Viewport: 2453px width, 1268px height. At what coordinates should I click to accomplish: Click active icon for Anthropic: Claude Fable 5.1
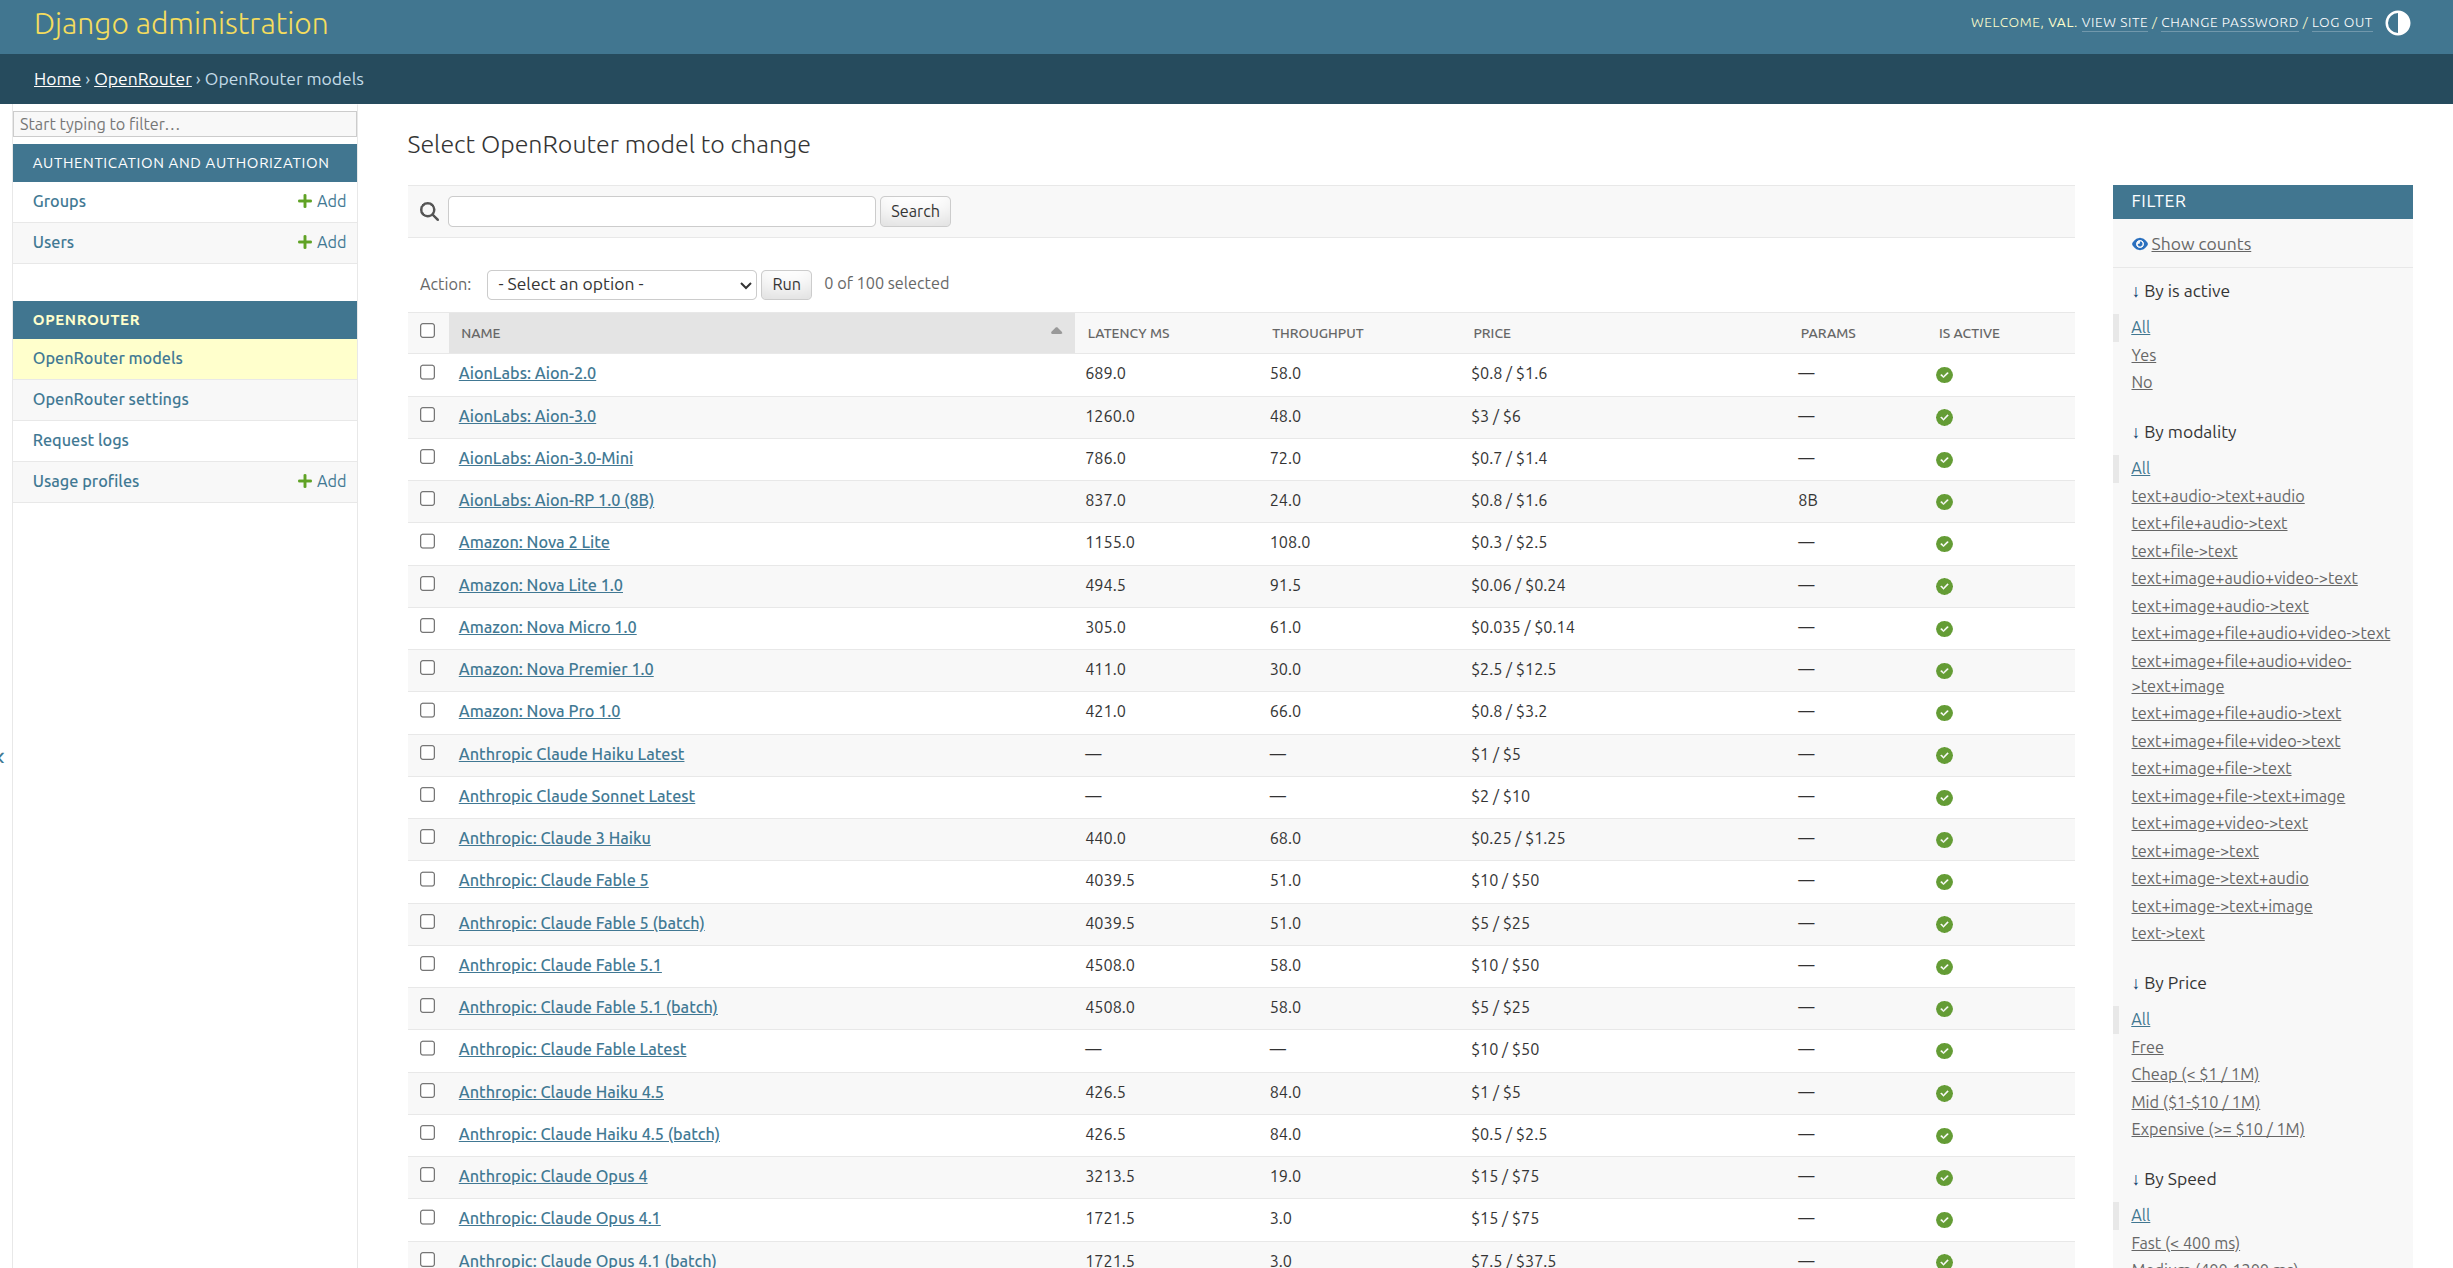(x=1944, y=967)
